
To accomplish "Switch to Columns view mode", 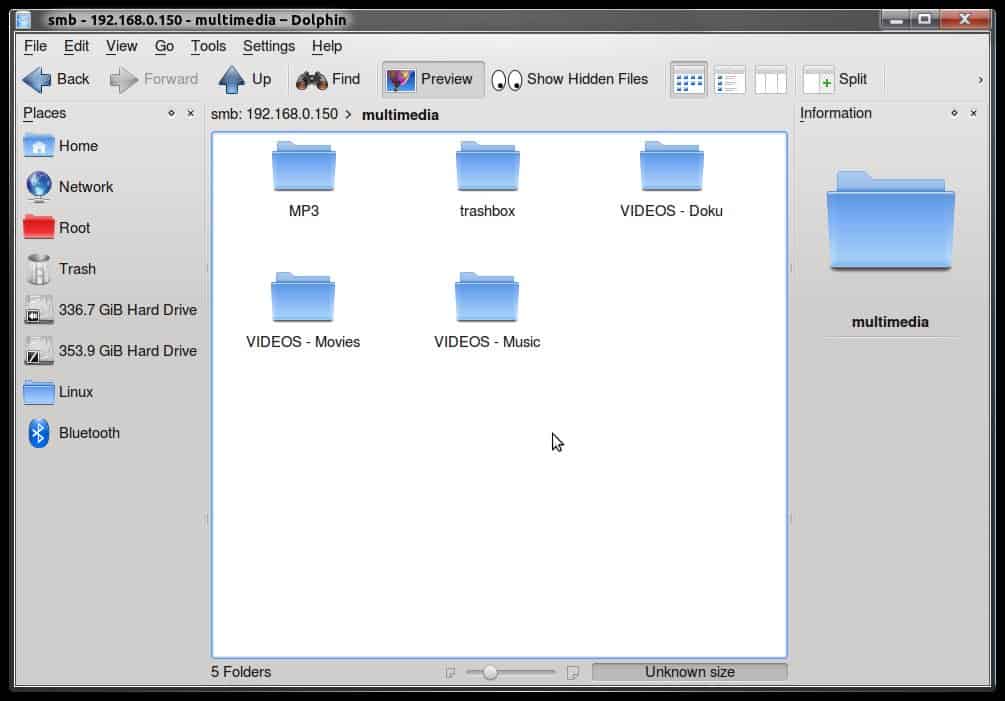I will tap(770, 80).
